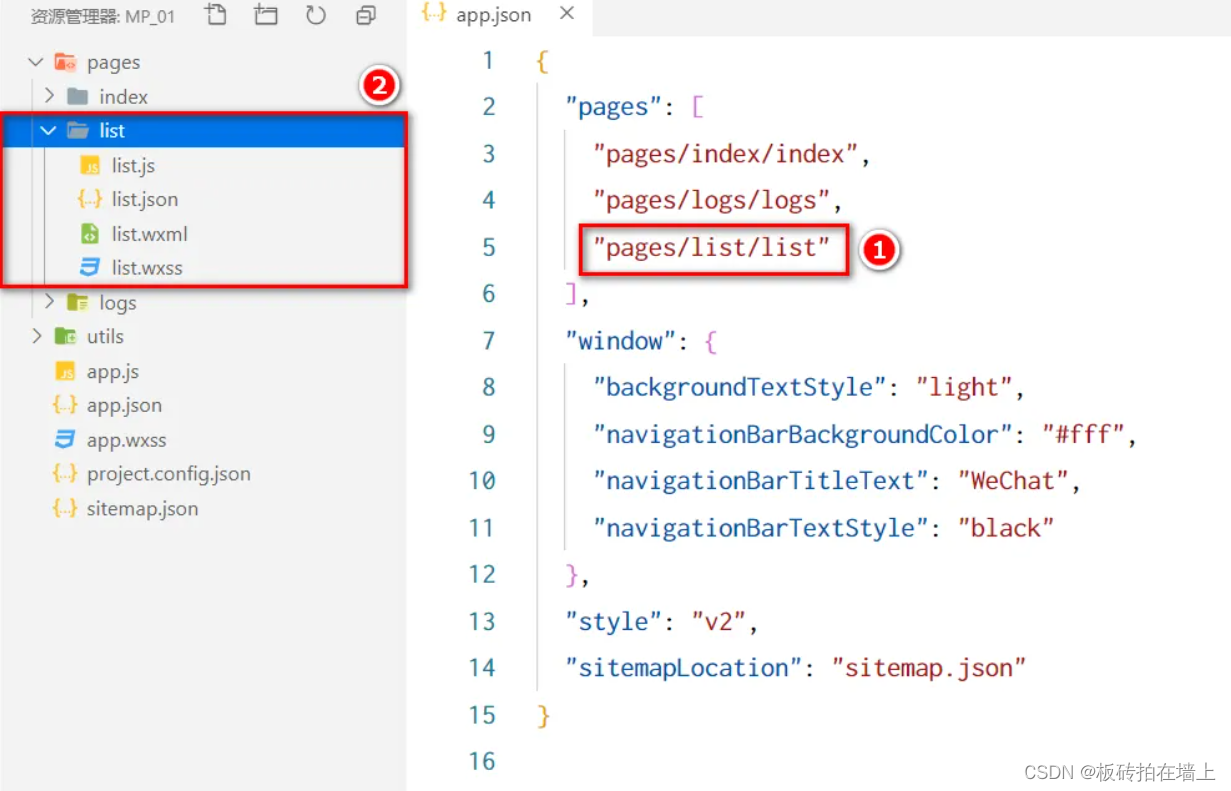
Task: Click the "light" value on line 8
Action: (965, 387)
